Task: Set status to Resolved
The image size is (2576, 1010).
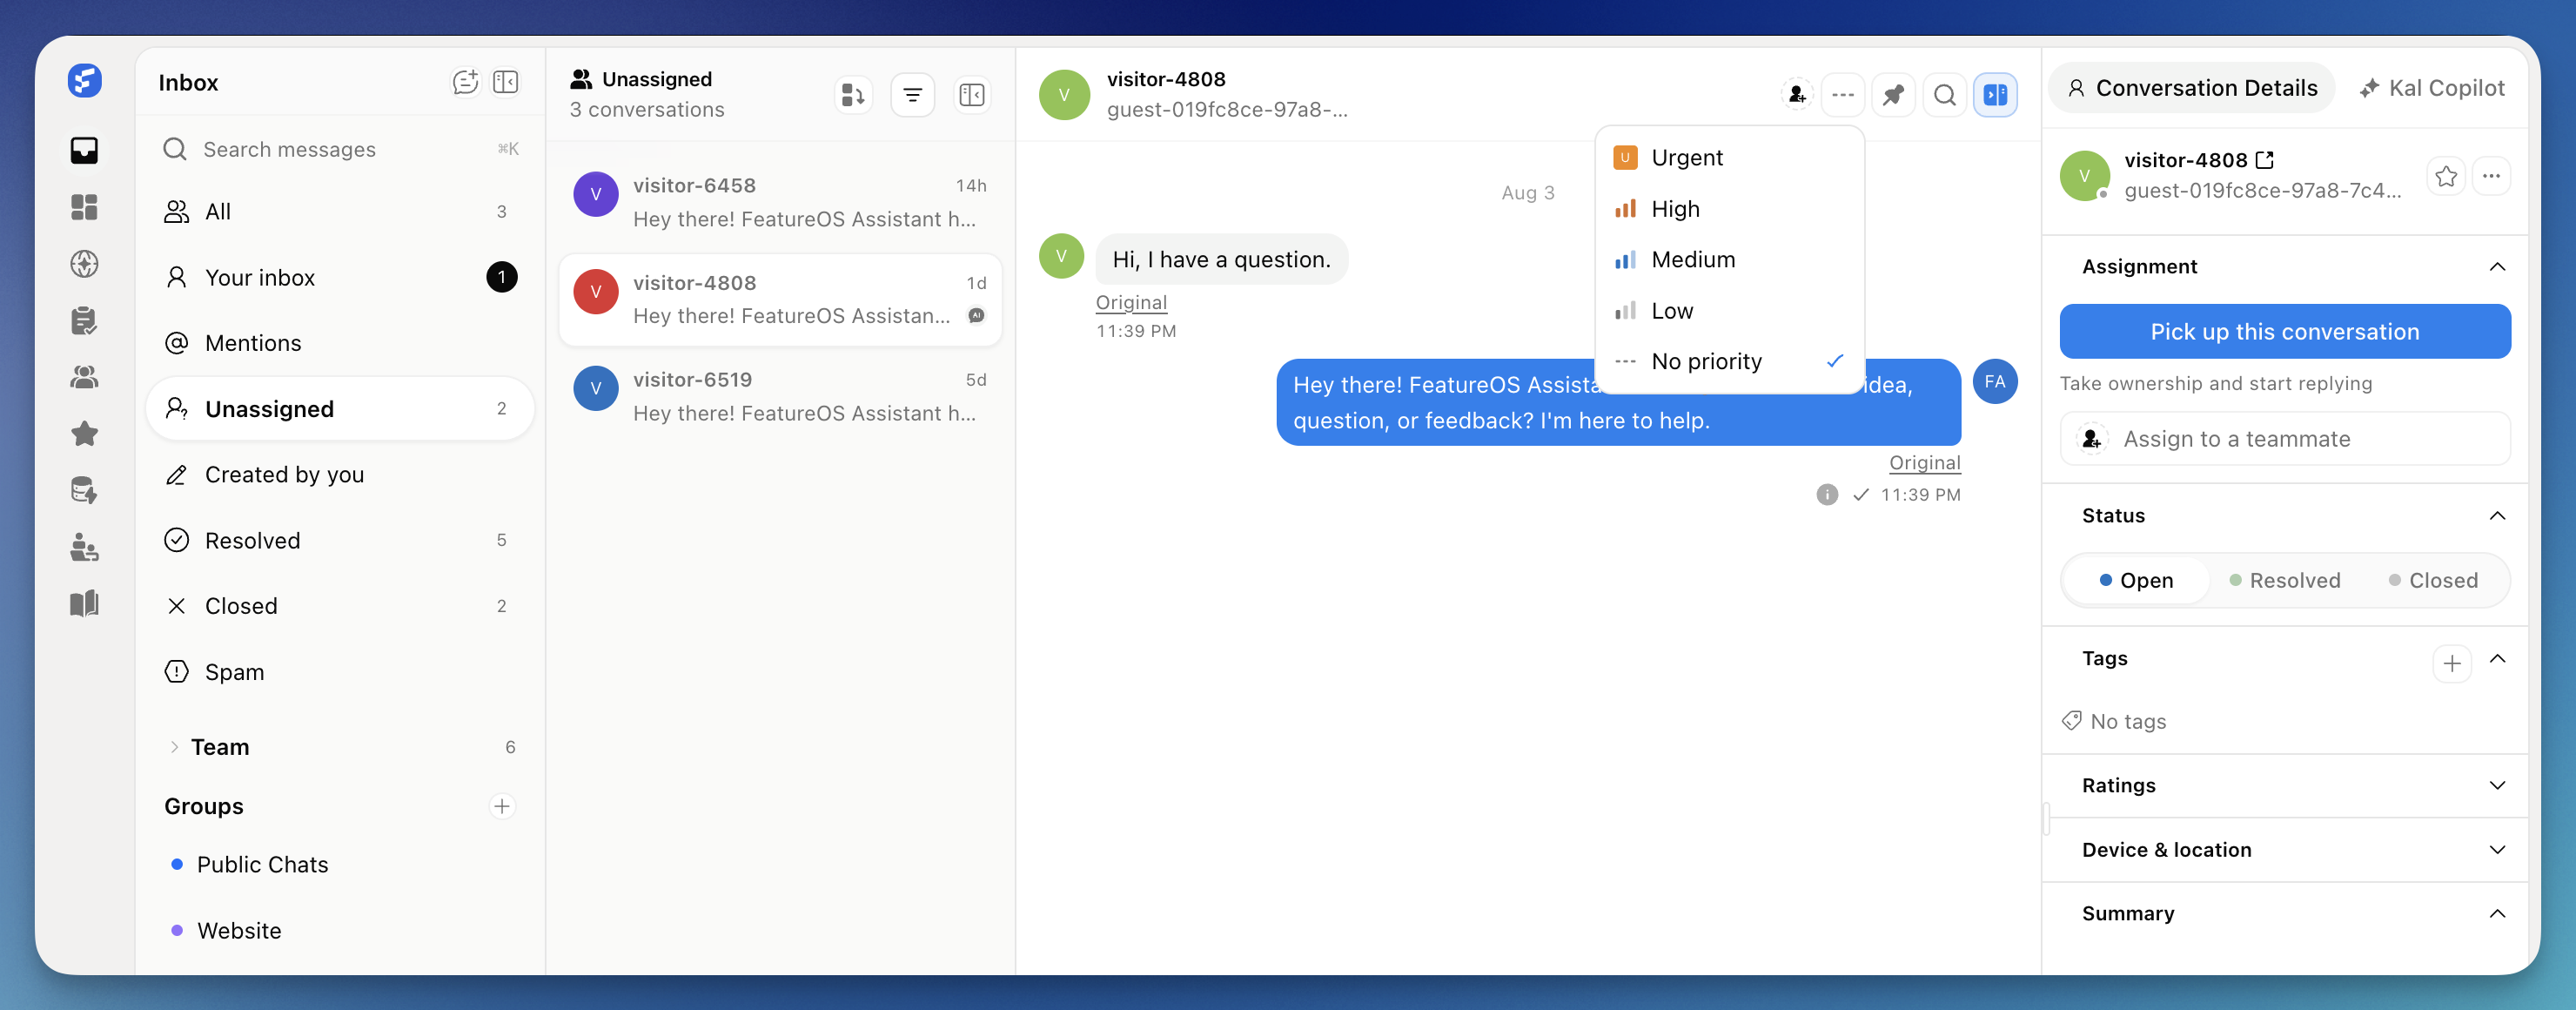Action: point(2285,580)
